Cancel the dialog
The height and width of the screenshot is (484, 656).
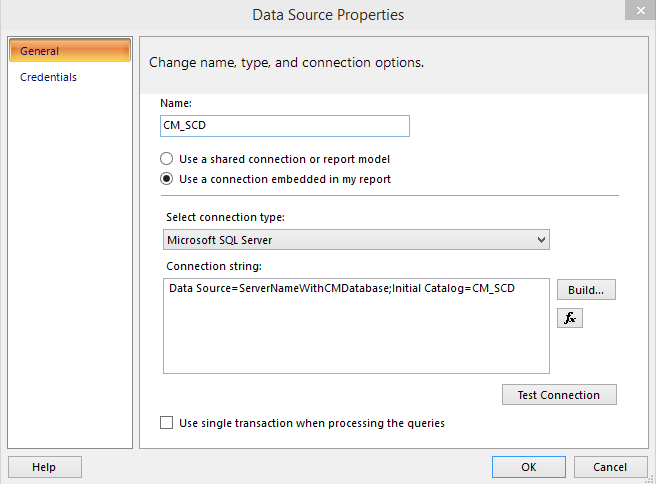(610, 467)
